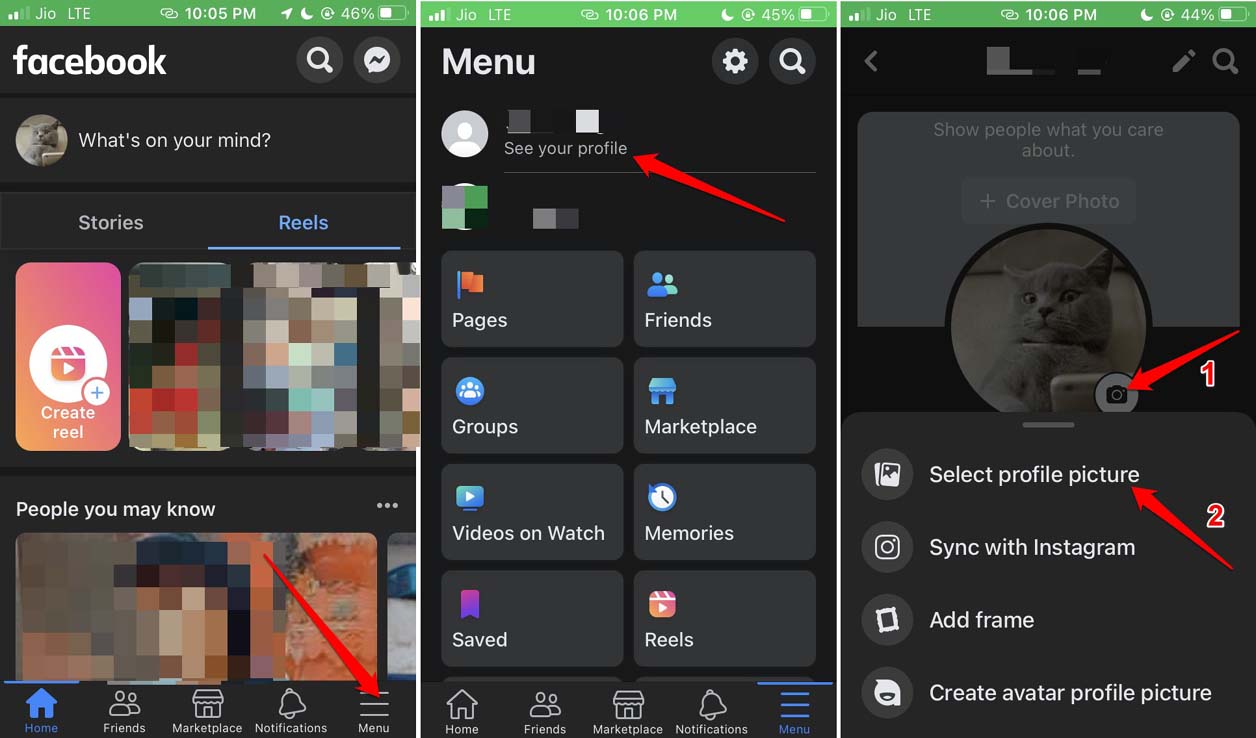This screenshot has height=738, width=1256.
Task: Switch to the Reels tab on home feed
Action: coord(303,223)
